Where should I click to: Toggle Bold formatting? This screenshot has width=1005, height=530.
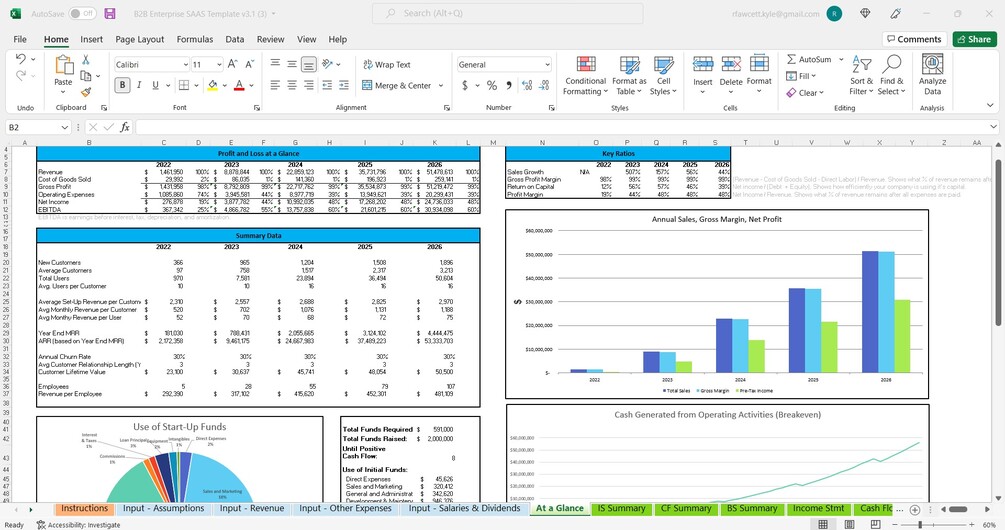[122, 85]
